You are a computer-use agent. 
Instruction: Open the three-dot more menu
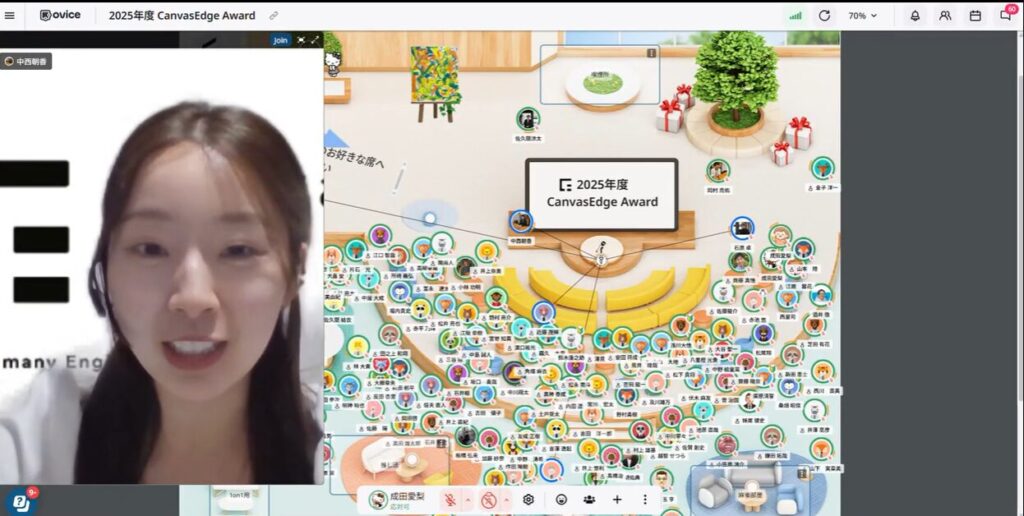(645, 500)
